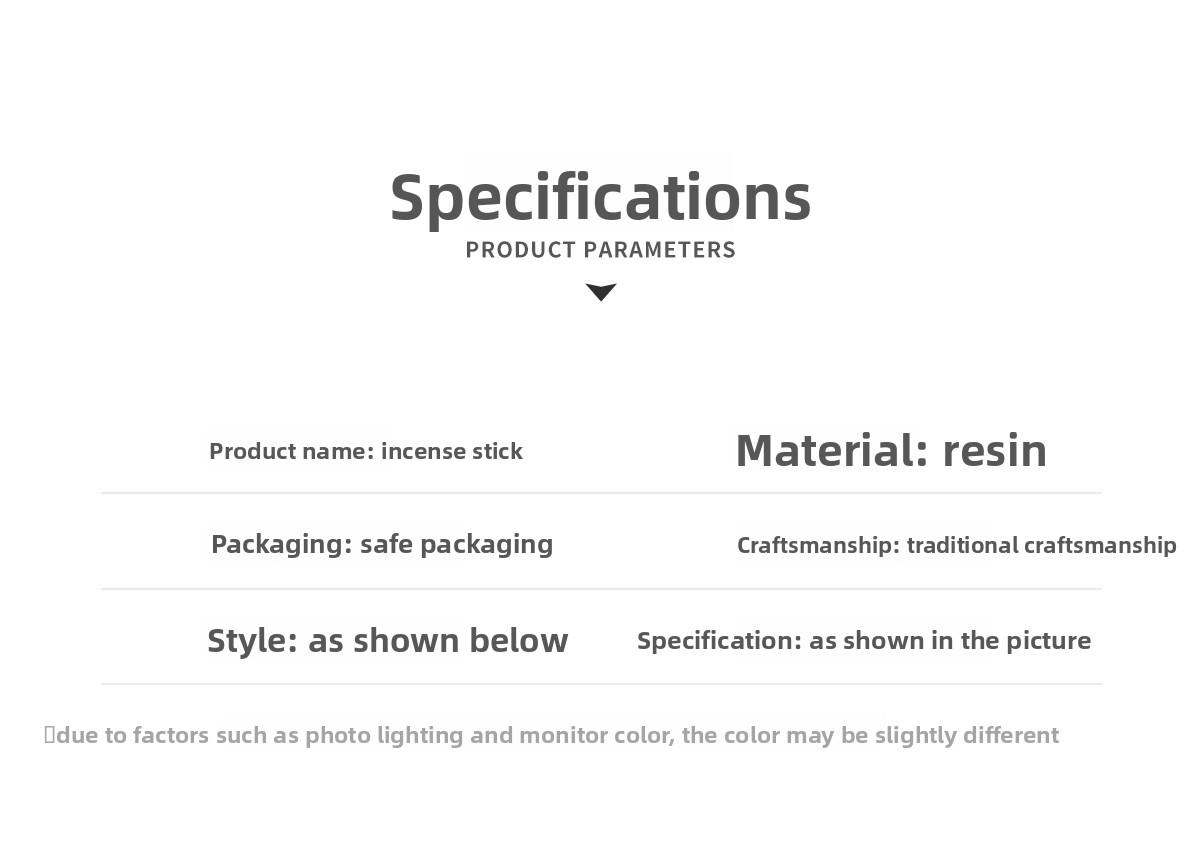Select the "traditional craftsmanship" value text
1200x852 pixels.
point(1041,545)
